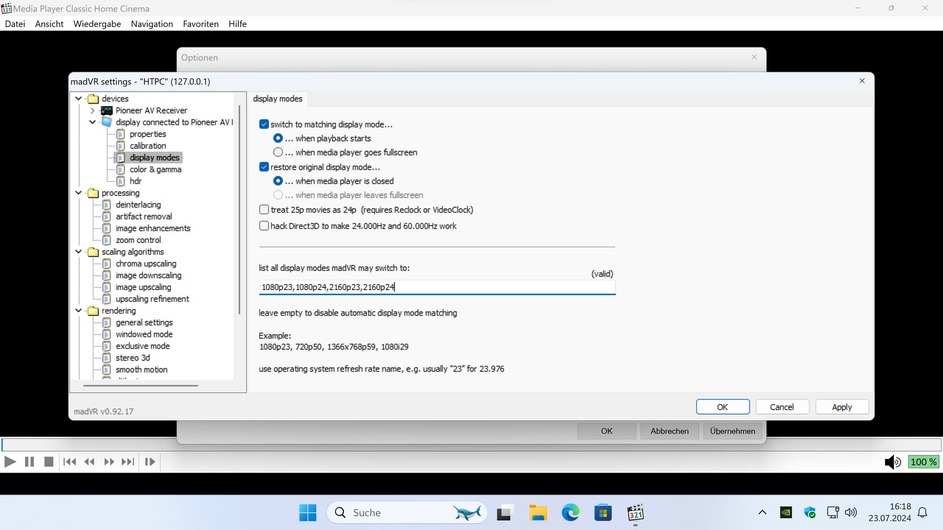Screen dimensions: 943x530
Task: Mute via the speaker icon in the player
Action: pyautogui.click(x=892, y=462)
